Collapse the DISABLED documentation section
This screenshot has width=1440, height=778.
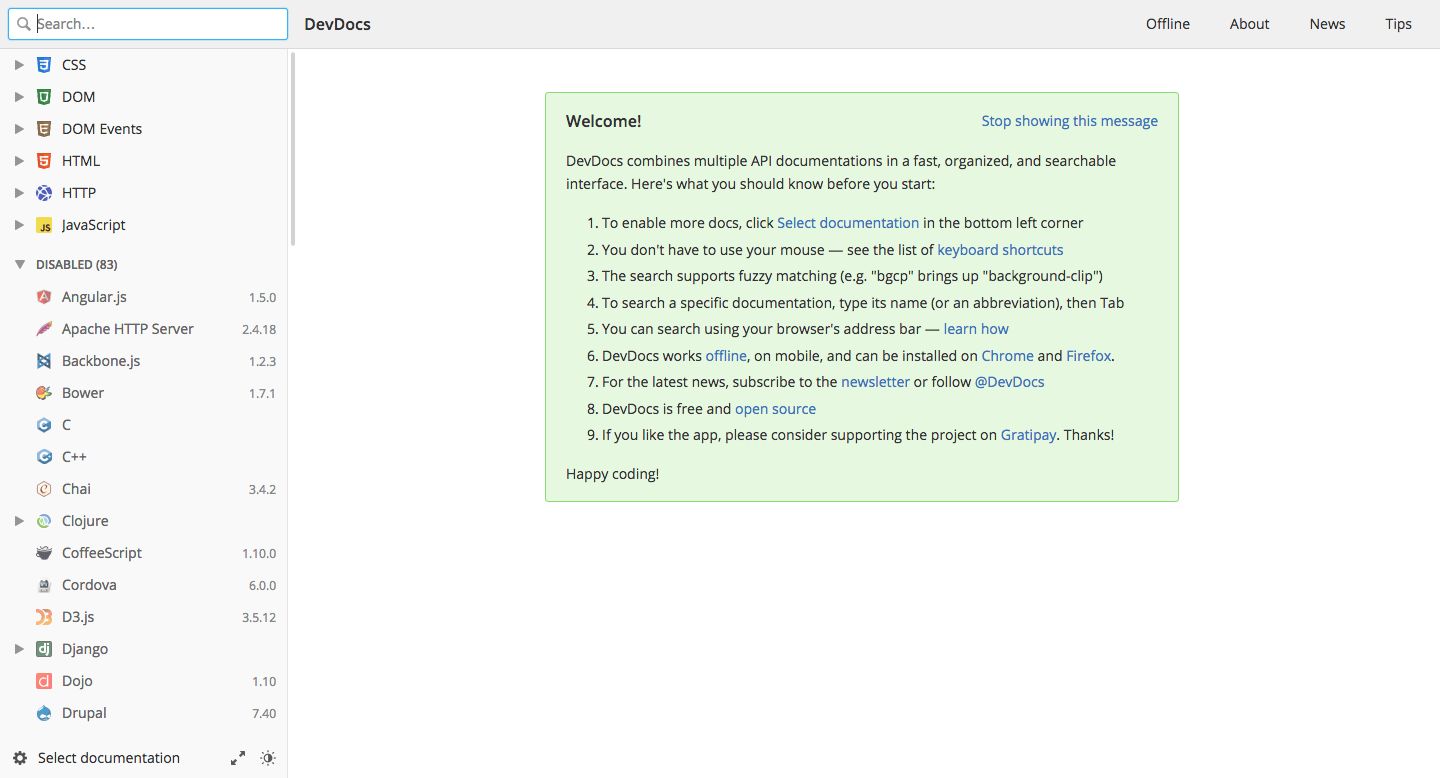(20, 264)
